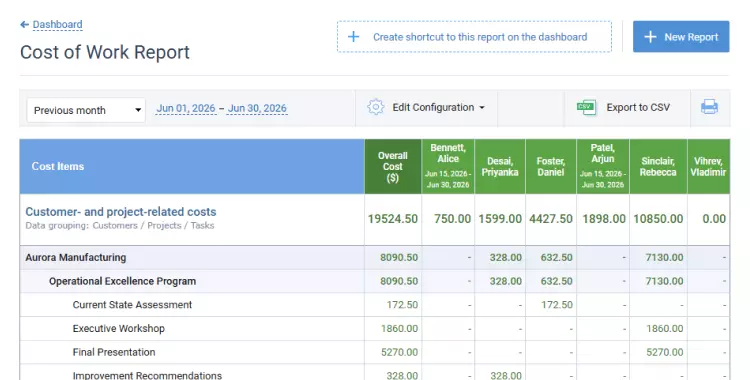Viewport: 750px width, 380px height.
Task: Select the Desai, Priyanka column header
Action: click(500, 167)
